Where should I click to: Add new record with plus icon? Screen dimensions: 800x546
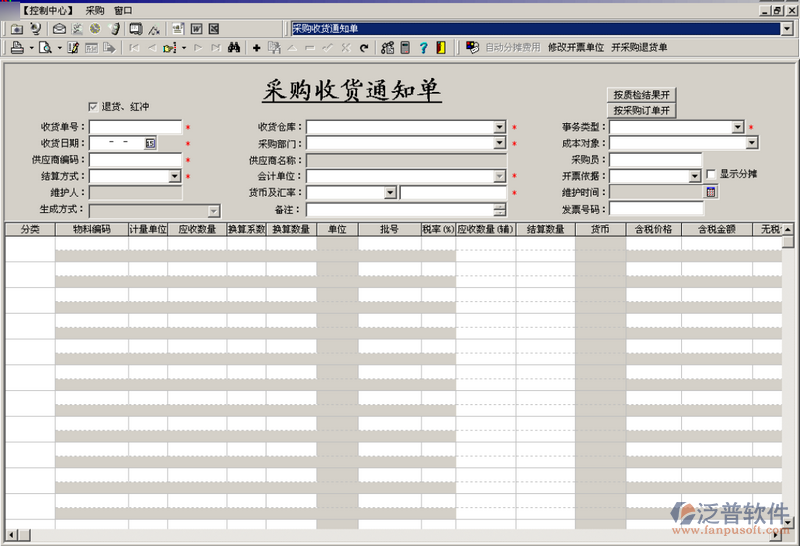click(x=257, y=47)
